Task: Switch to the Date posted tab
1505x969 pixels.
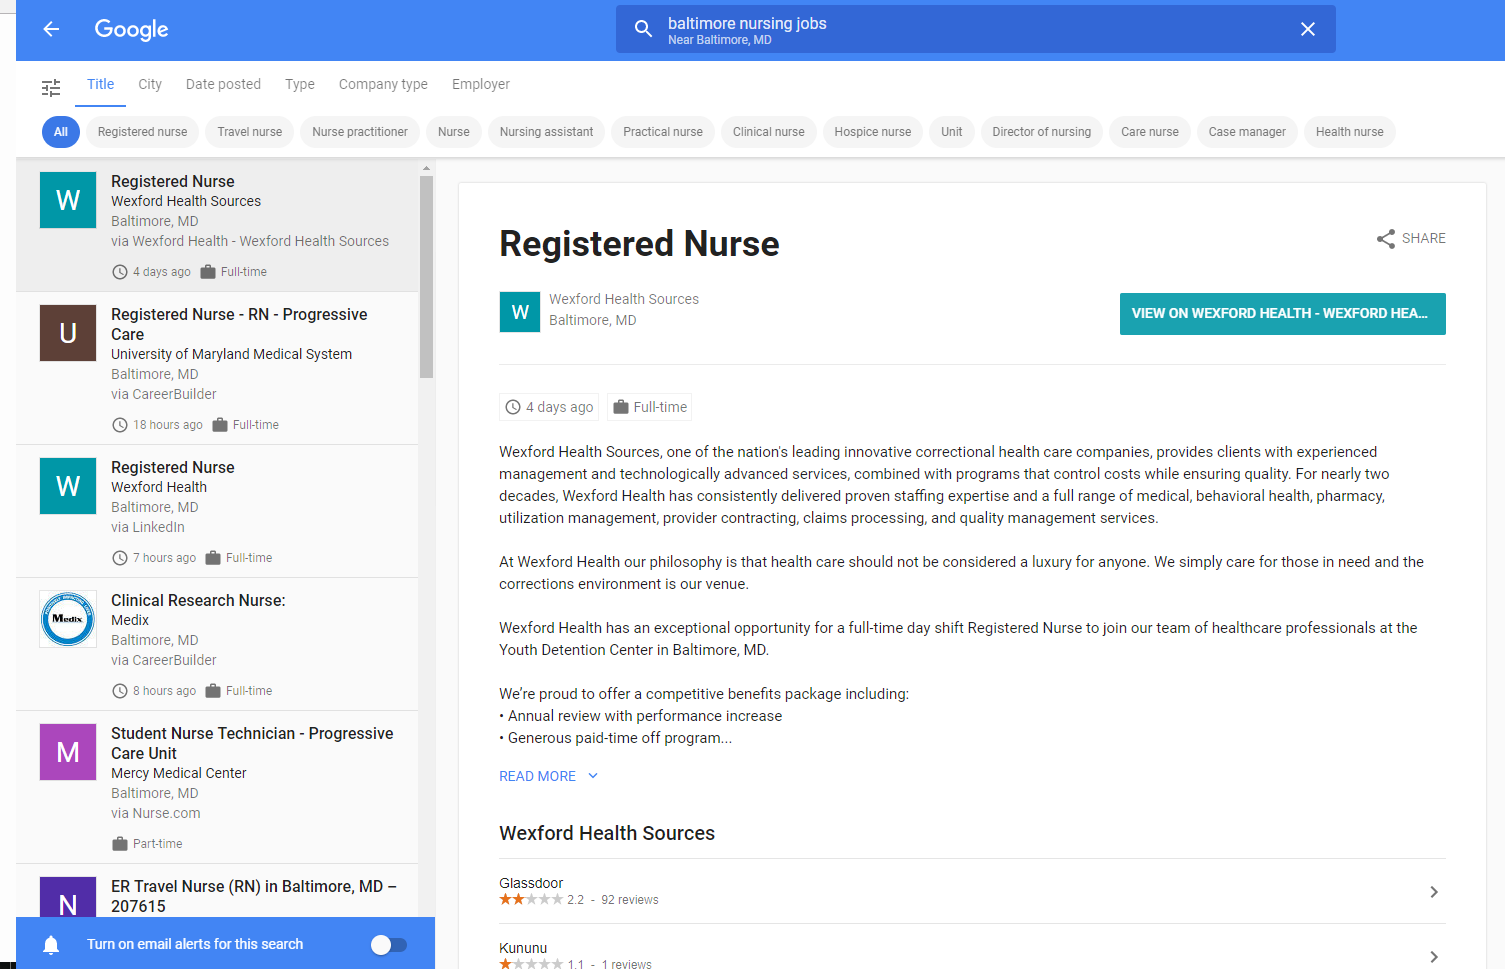Action: click(x=223, y=85)
